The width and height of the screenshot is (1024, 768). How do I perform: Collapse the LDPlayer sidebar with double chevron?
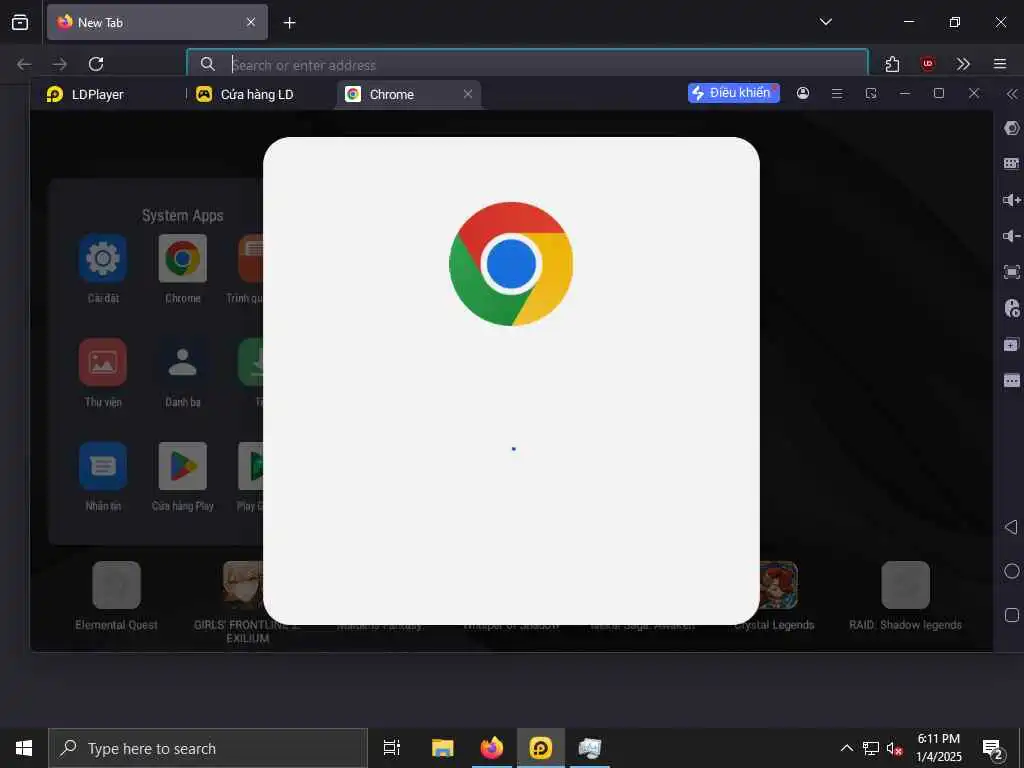click(1012, 94)
